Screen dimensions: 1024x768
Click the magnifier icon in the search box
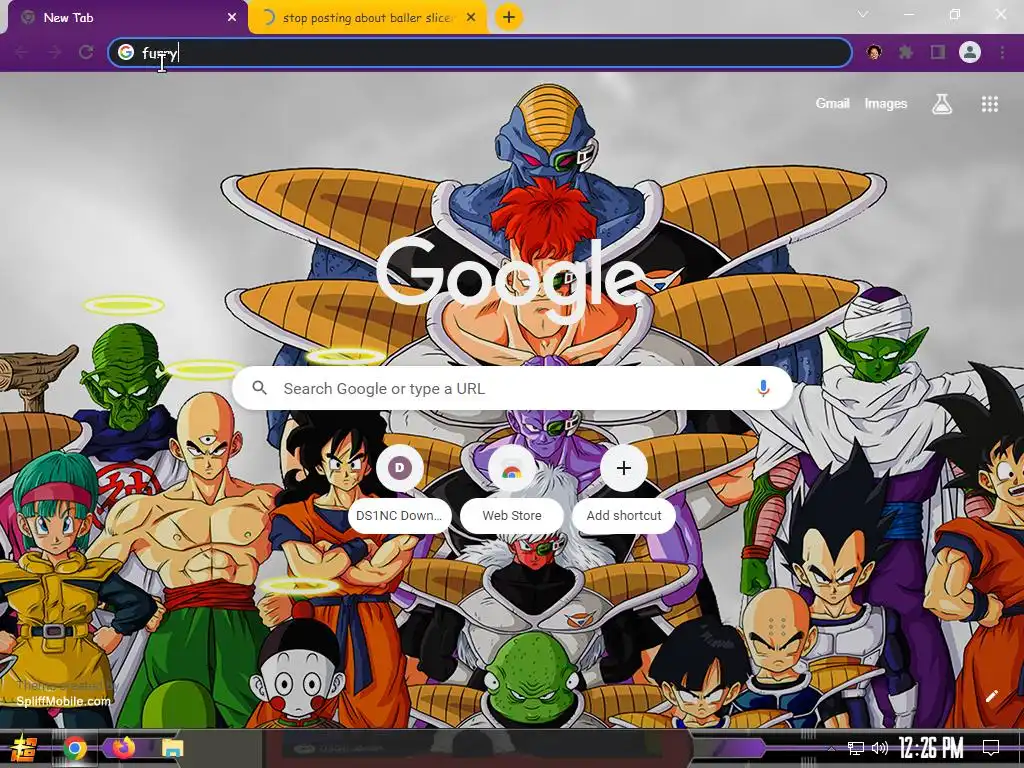click(x=259, y=388)
